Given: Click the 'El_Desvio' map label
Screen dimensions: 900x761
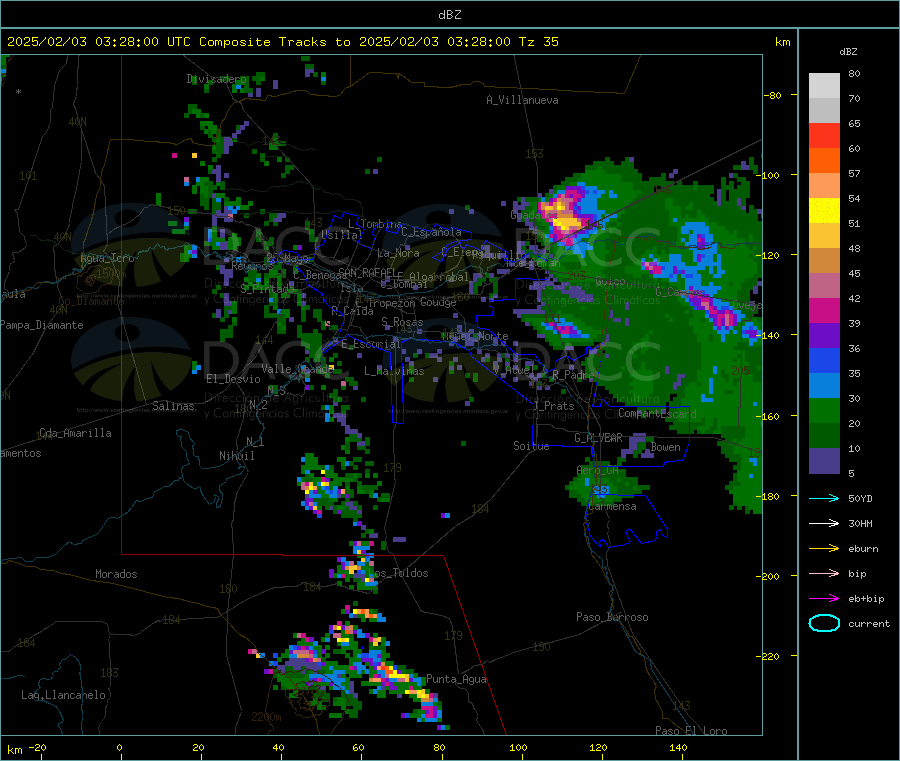Looking at the screenshot, I should pos(233,379).
